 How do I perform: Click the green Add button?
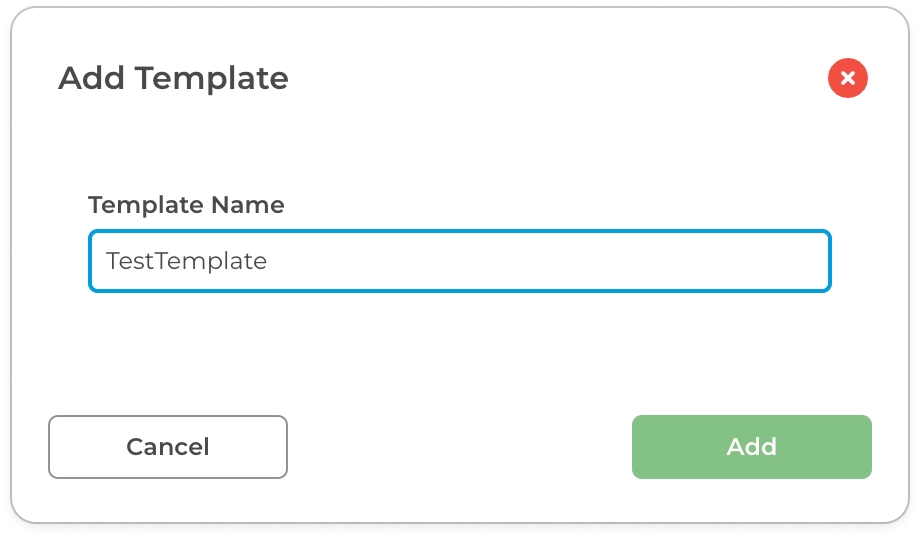click(751, 447)
